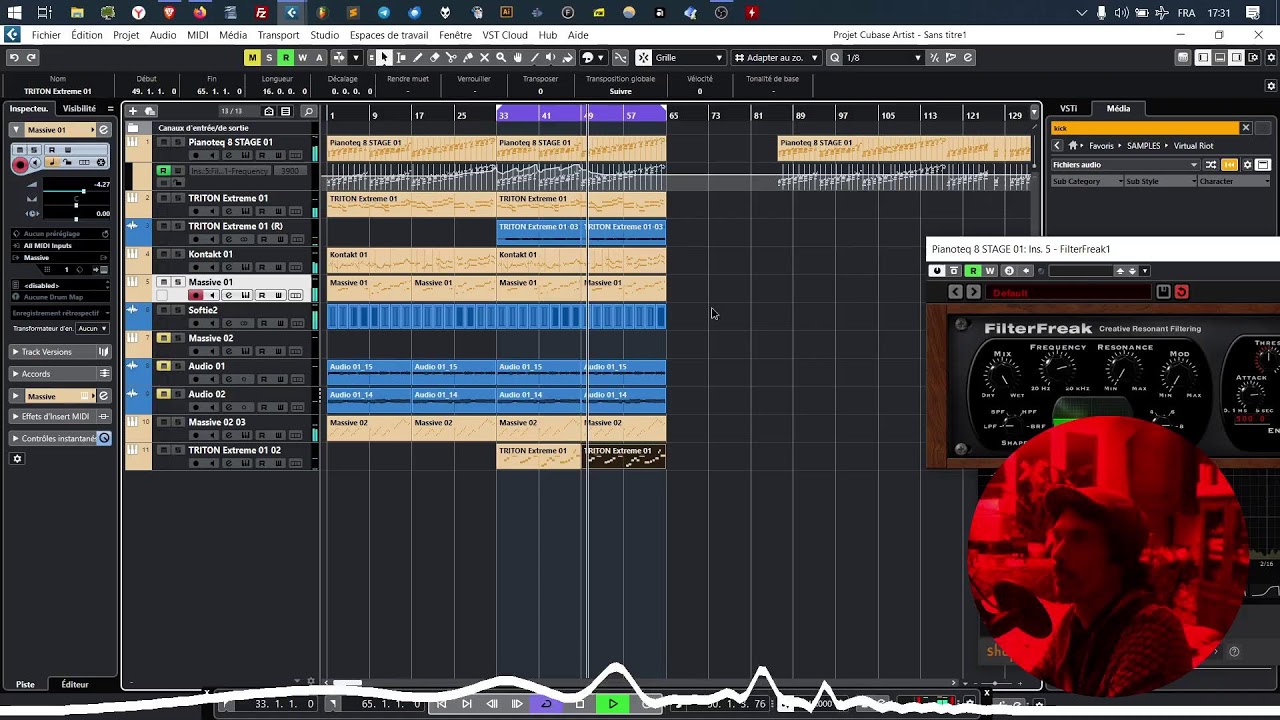The image size is (1280, 720).
Task: Select the Comp hand tool
Action: coord(518,57)
